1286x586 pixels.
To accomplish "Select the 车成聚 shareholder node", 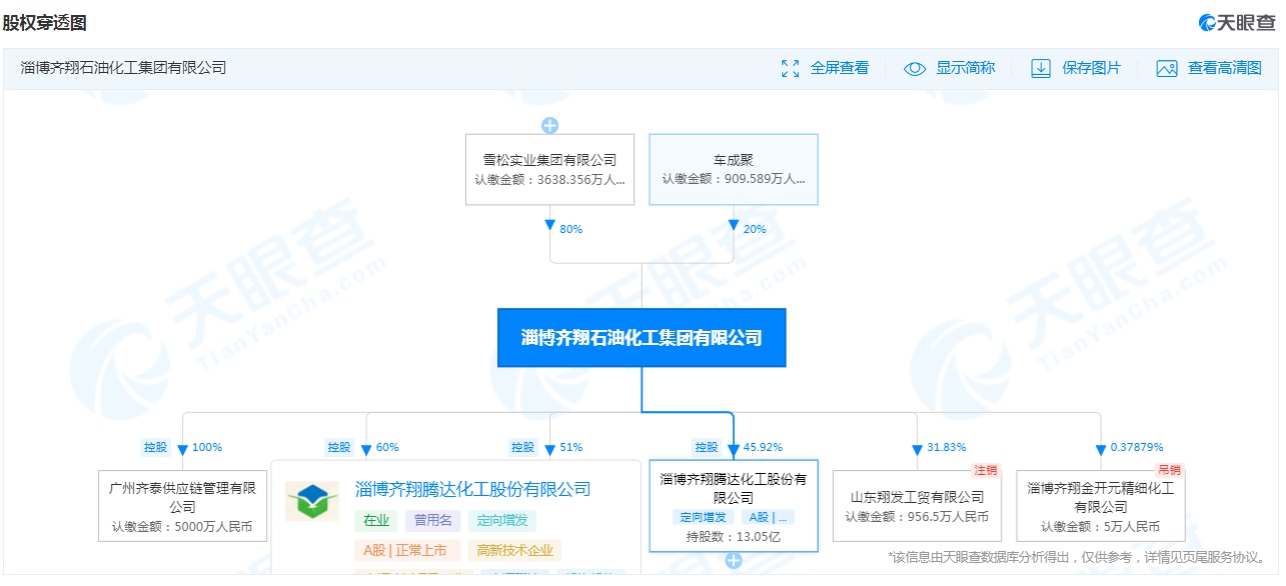I will tap(734, 169).
